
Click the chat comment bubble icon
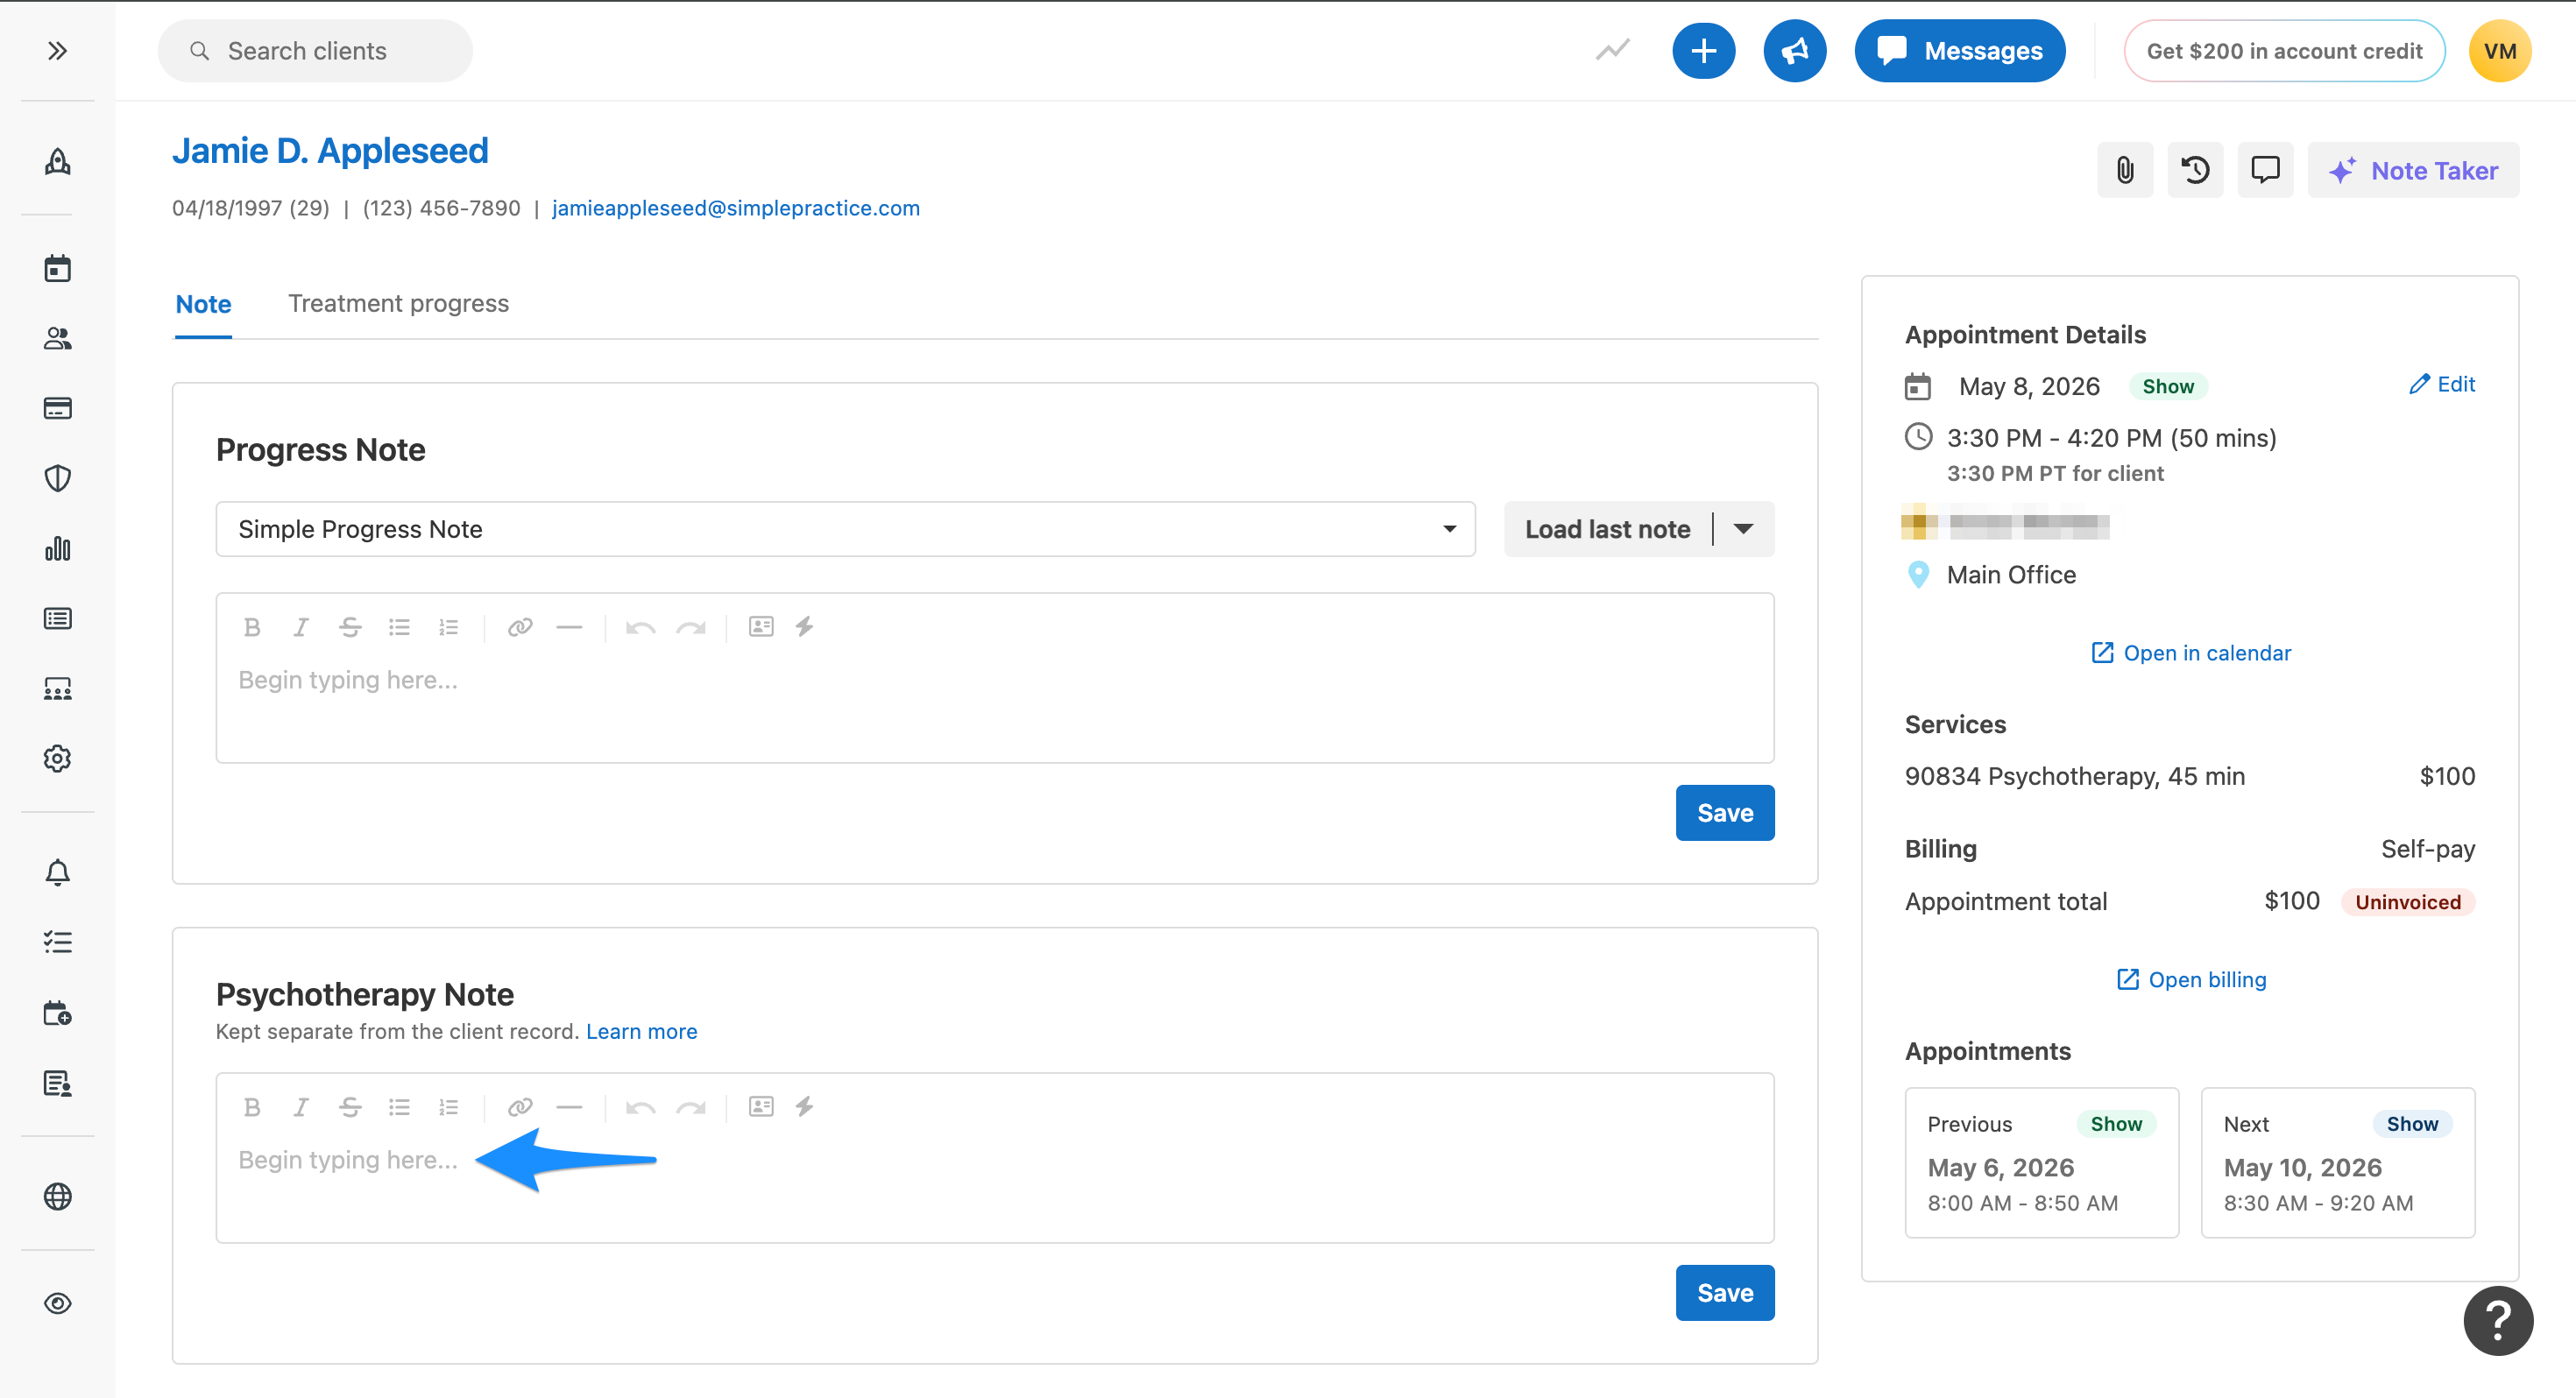tap(2265, 170)
